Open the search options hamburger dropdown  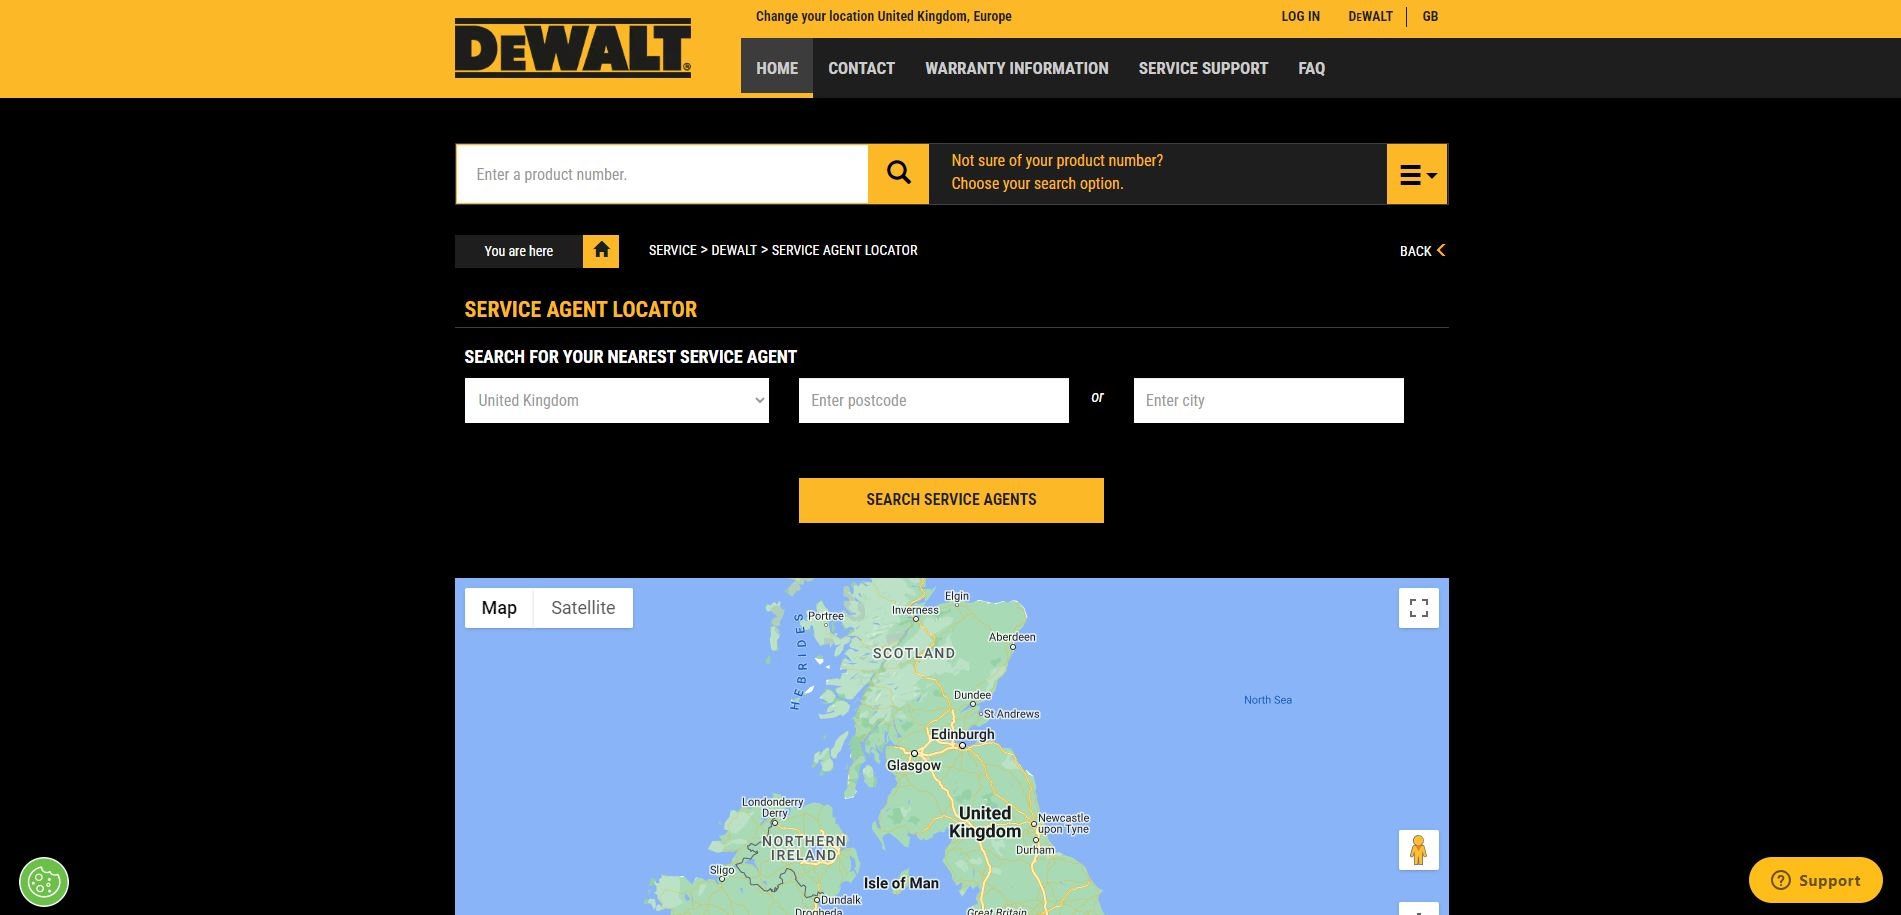1416,175
